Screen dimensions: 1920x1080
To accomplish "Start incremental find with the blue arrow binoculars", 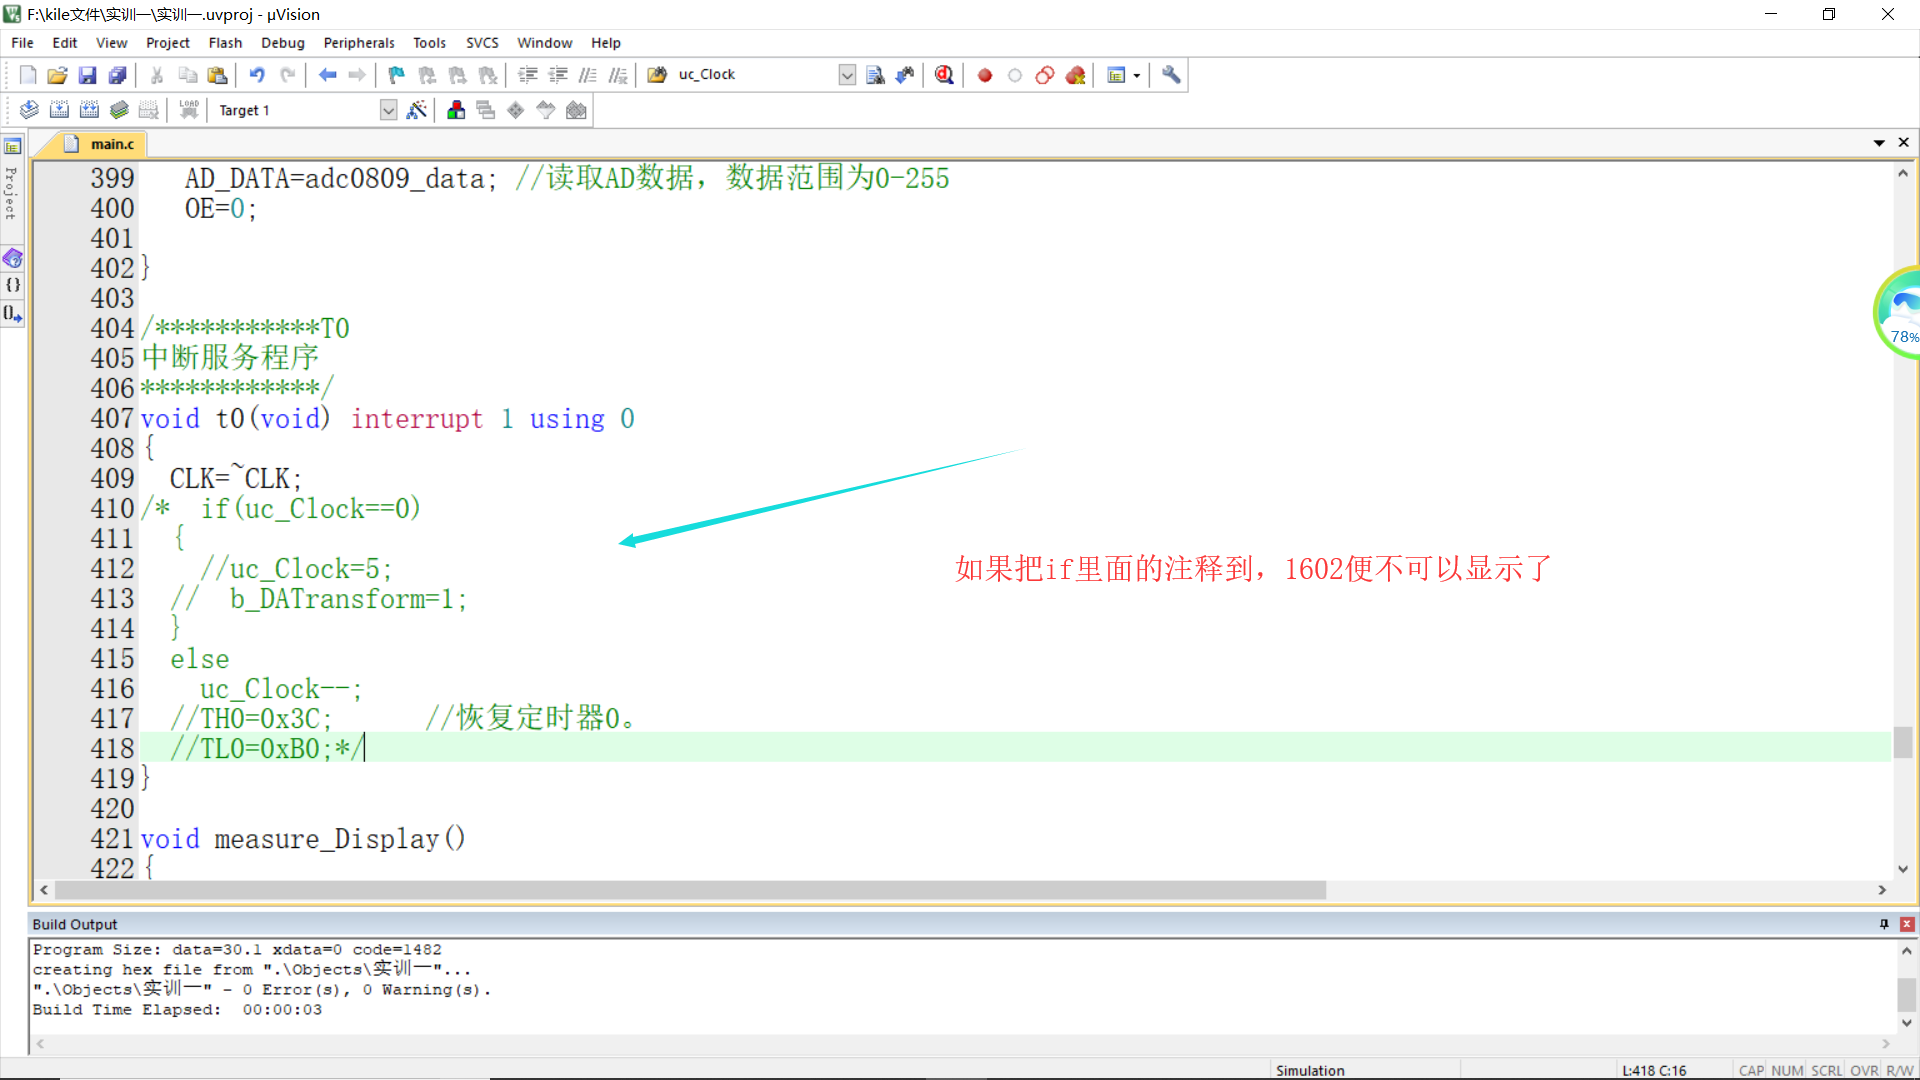I will tap(905, 75).
